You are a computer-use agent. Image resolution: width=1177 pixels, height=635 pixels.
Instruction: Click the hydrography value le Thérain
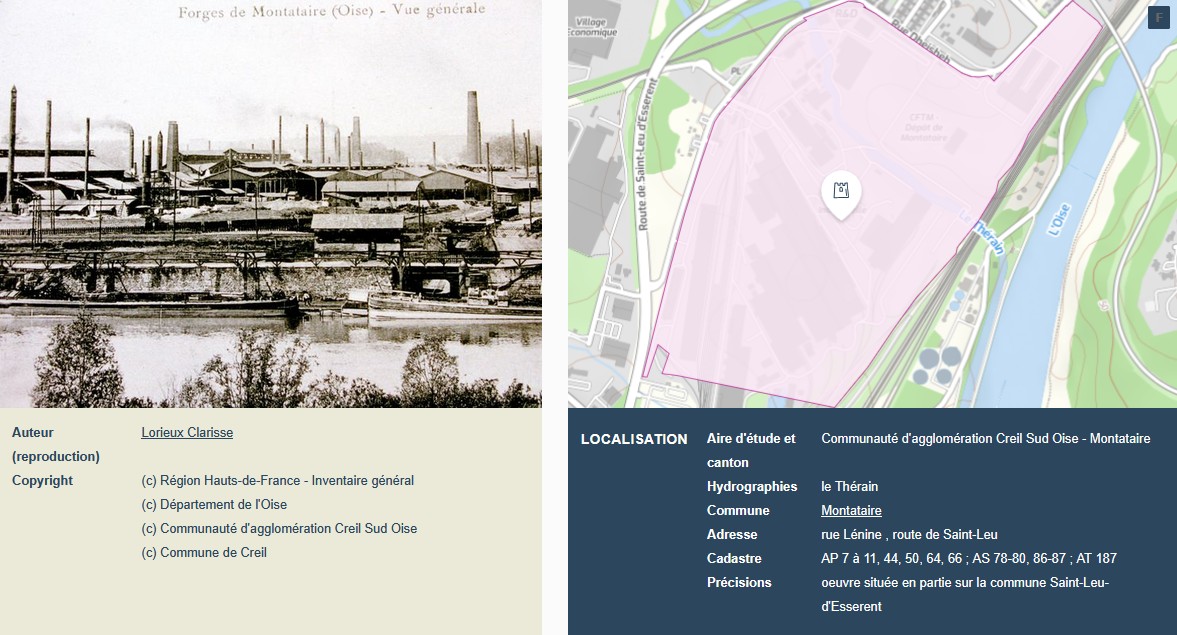click(849, 487)
